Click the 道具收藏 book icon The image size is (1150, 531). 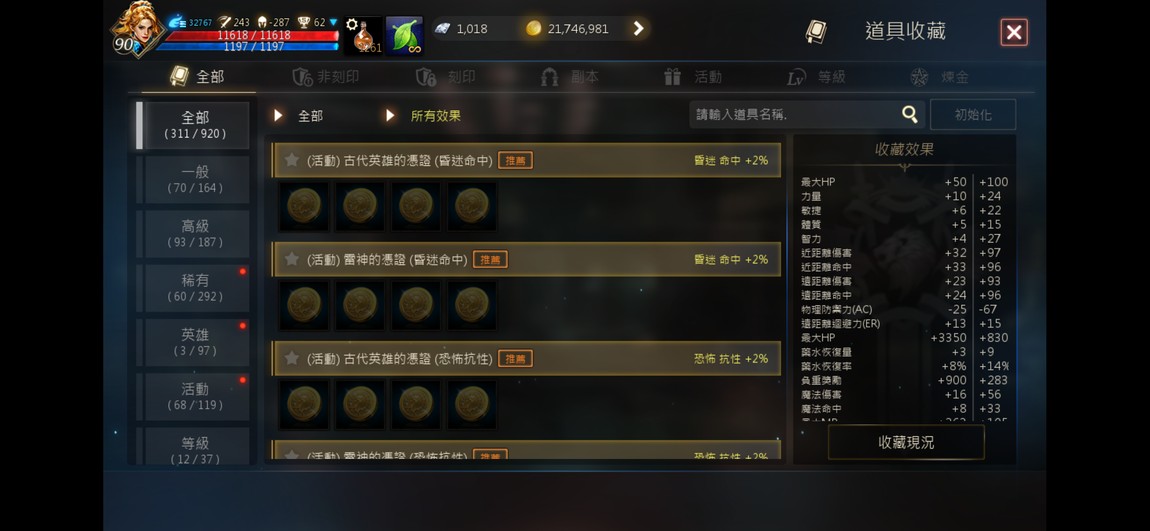(816, 32)
